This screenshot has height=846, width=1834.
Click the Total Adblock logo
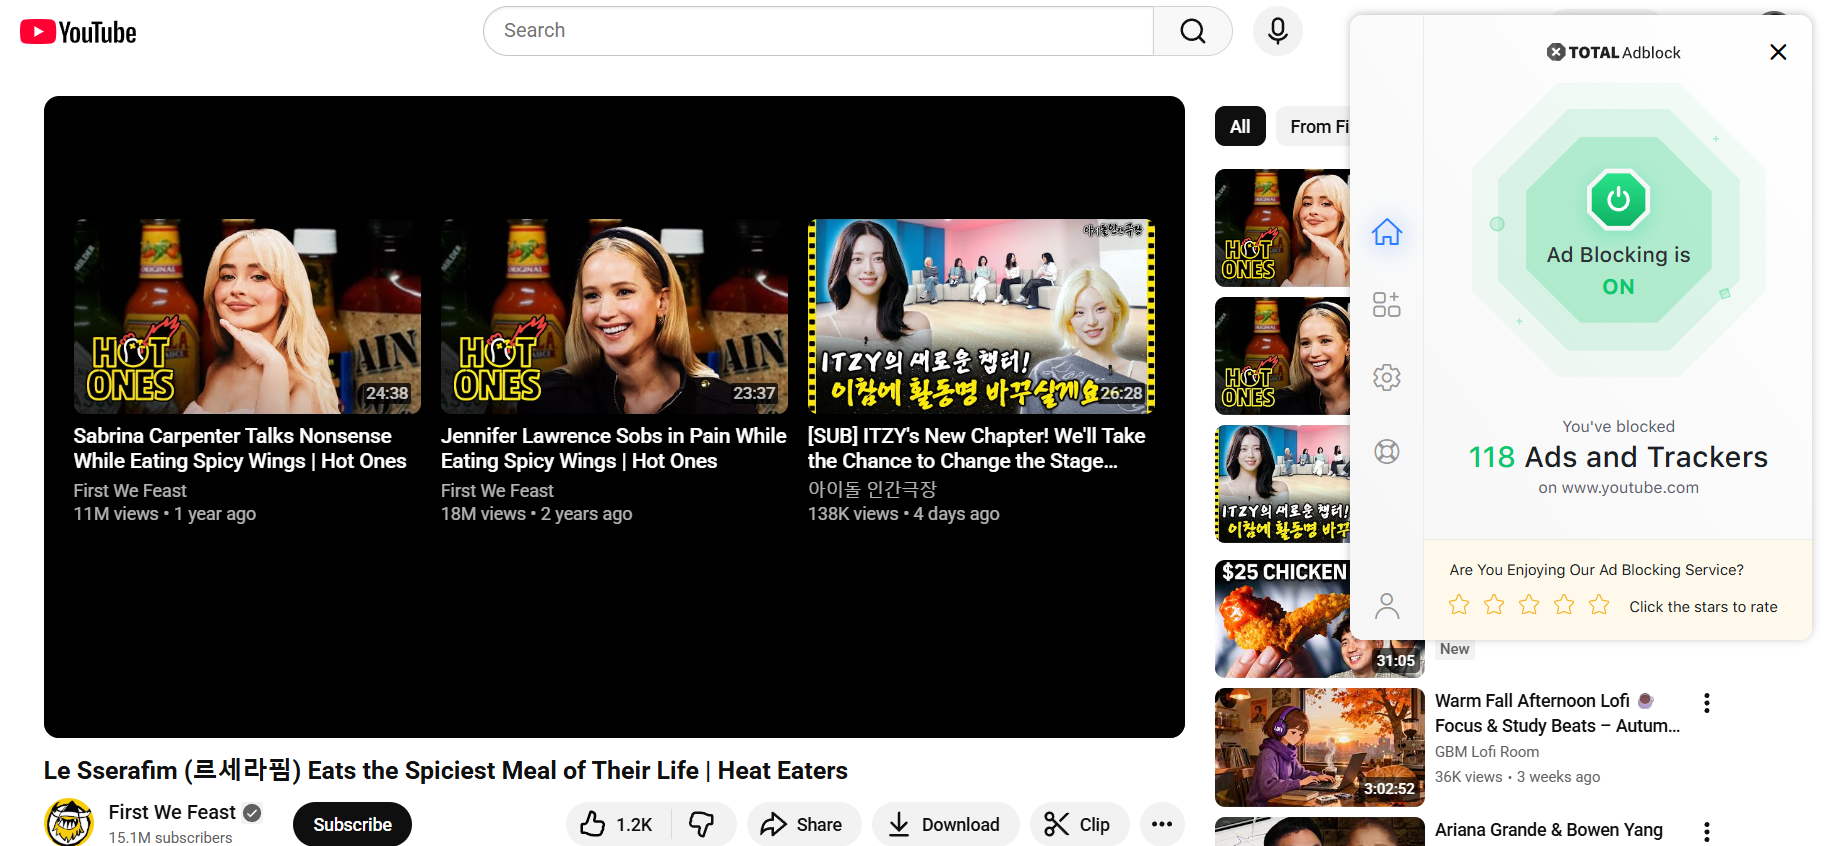click(1613, 52)
